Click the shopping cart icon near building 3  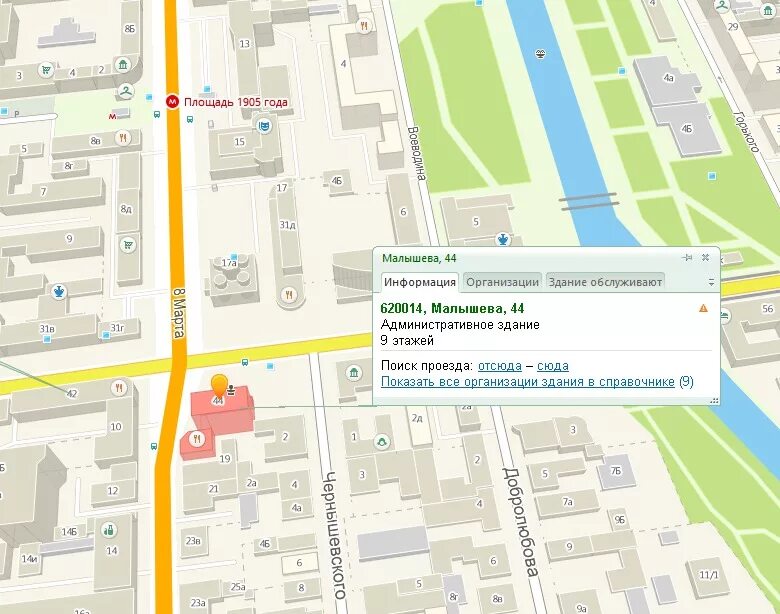tap(46, 70)
